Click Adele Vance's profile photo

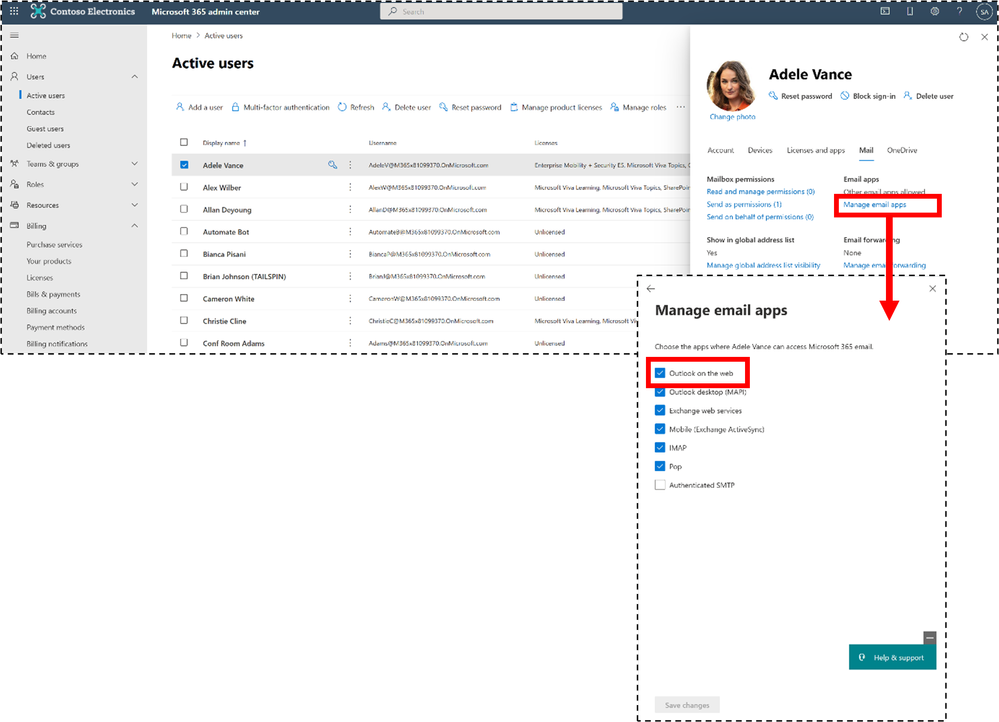(x=731, y=86)
